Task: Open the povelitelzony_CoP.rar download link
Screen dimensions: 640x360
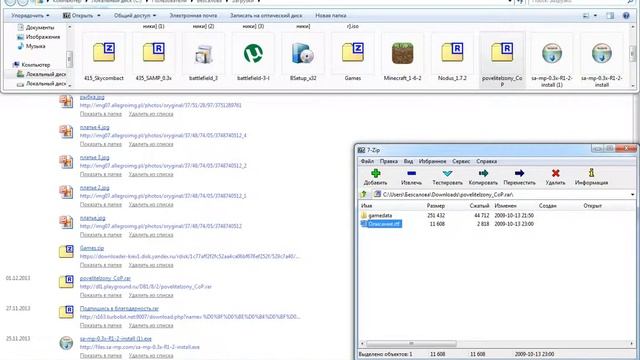Action: (105, 278)
